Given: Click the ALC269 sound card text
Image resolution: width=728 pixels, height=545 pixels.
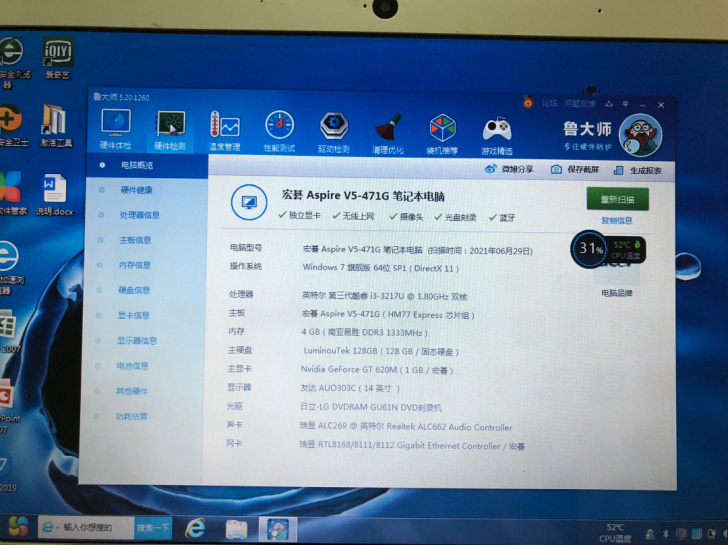Looking at the screenshot, I should (406, 427).
